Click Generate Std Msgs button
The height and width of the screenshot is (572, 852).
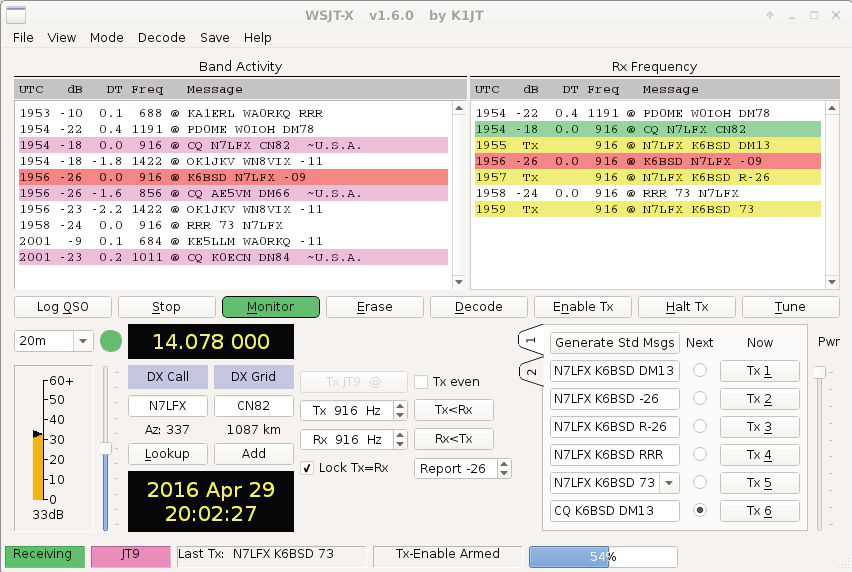click(x=615, y=343)
